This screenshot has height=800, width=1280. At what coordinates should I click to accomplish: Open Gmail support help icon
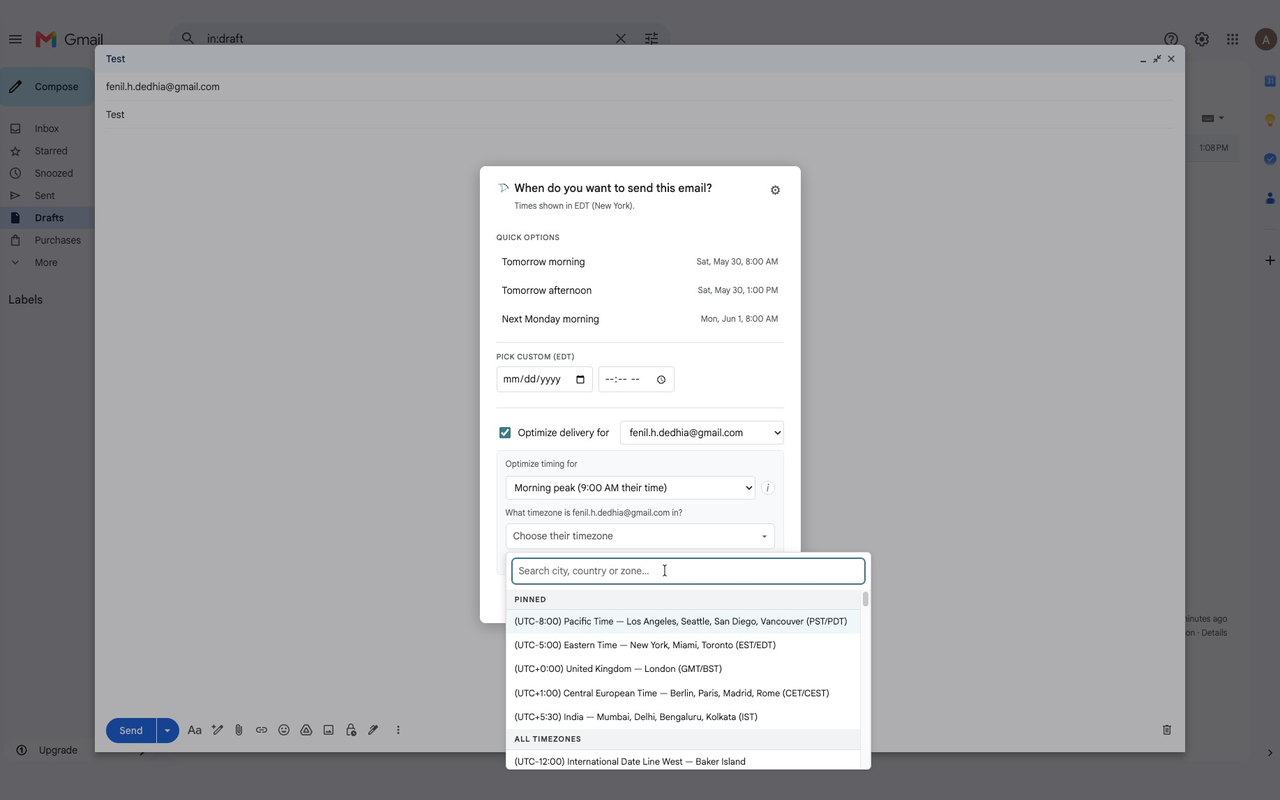click(1171, 39)
